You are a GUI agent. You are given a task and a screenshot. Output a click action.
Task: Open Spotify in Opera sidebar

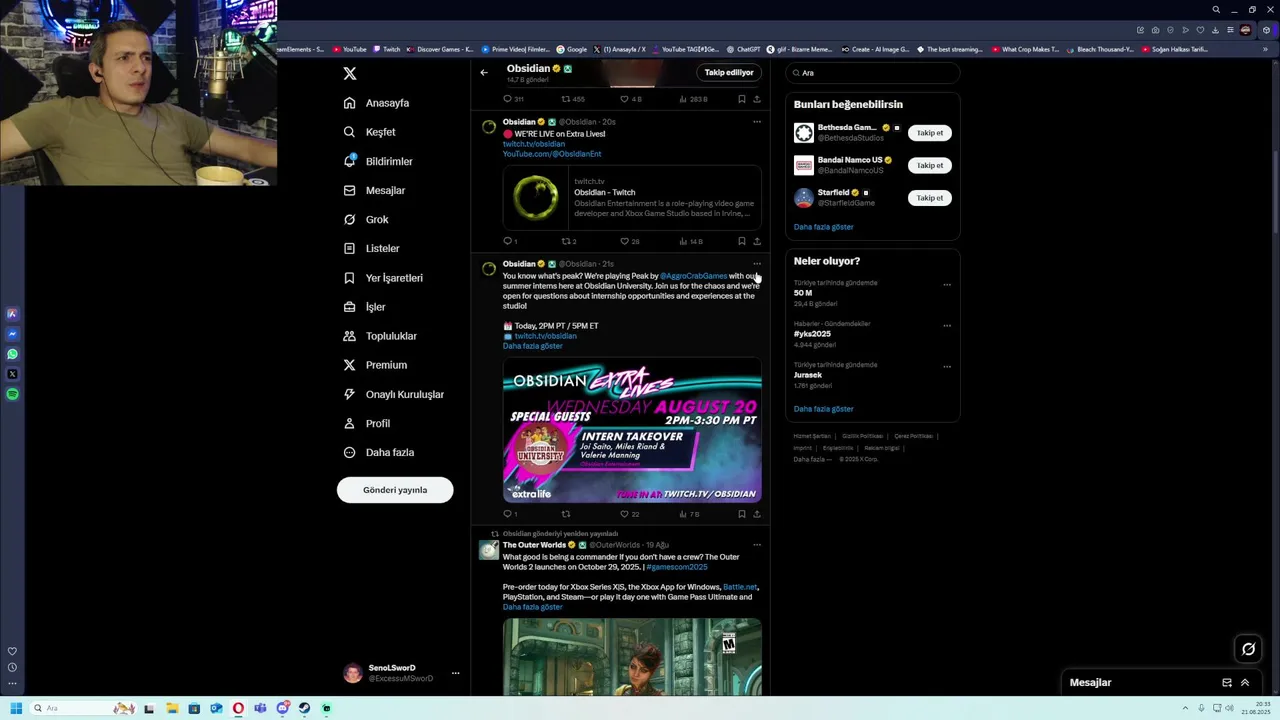click(x=12, y=394)
